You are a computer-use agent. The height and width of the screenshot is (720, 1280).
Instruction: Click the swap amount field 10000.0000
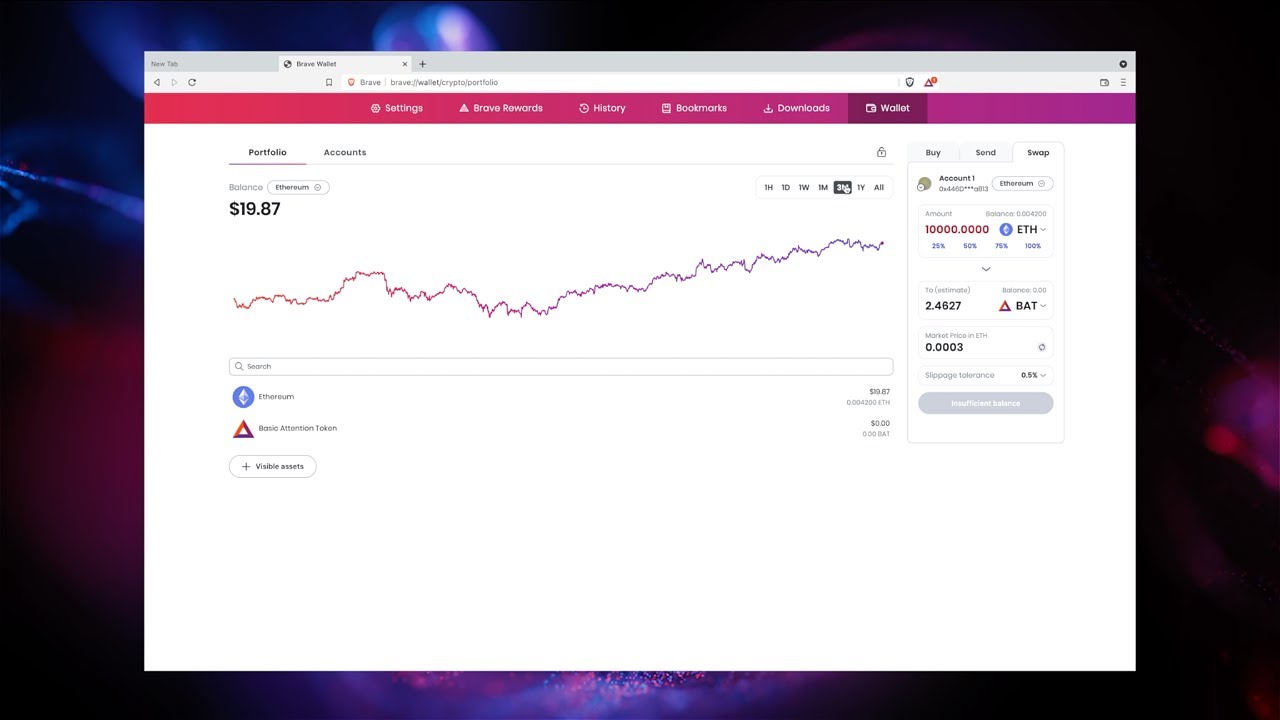(957, 230)
